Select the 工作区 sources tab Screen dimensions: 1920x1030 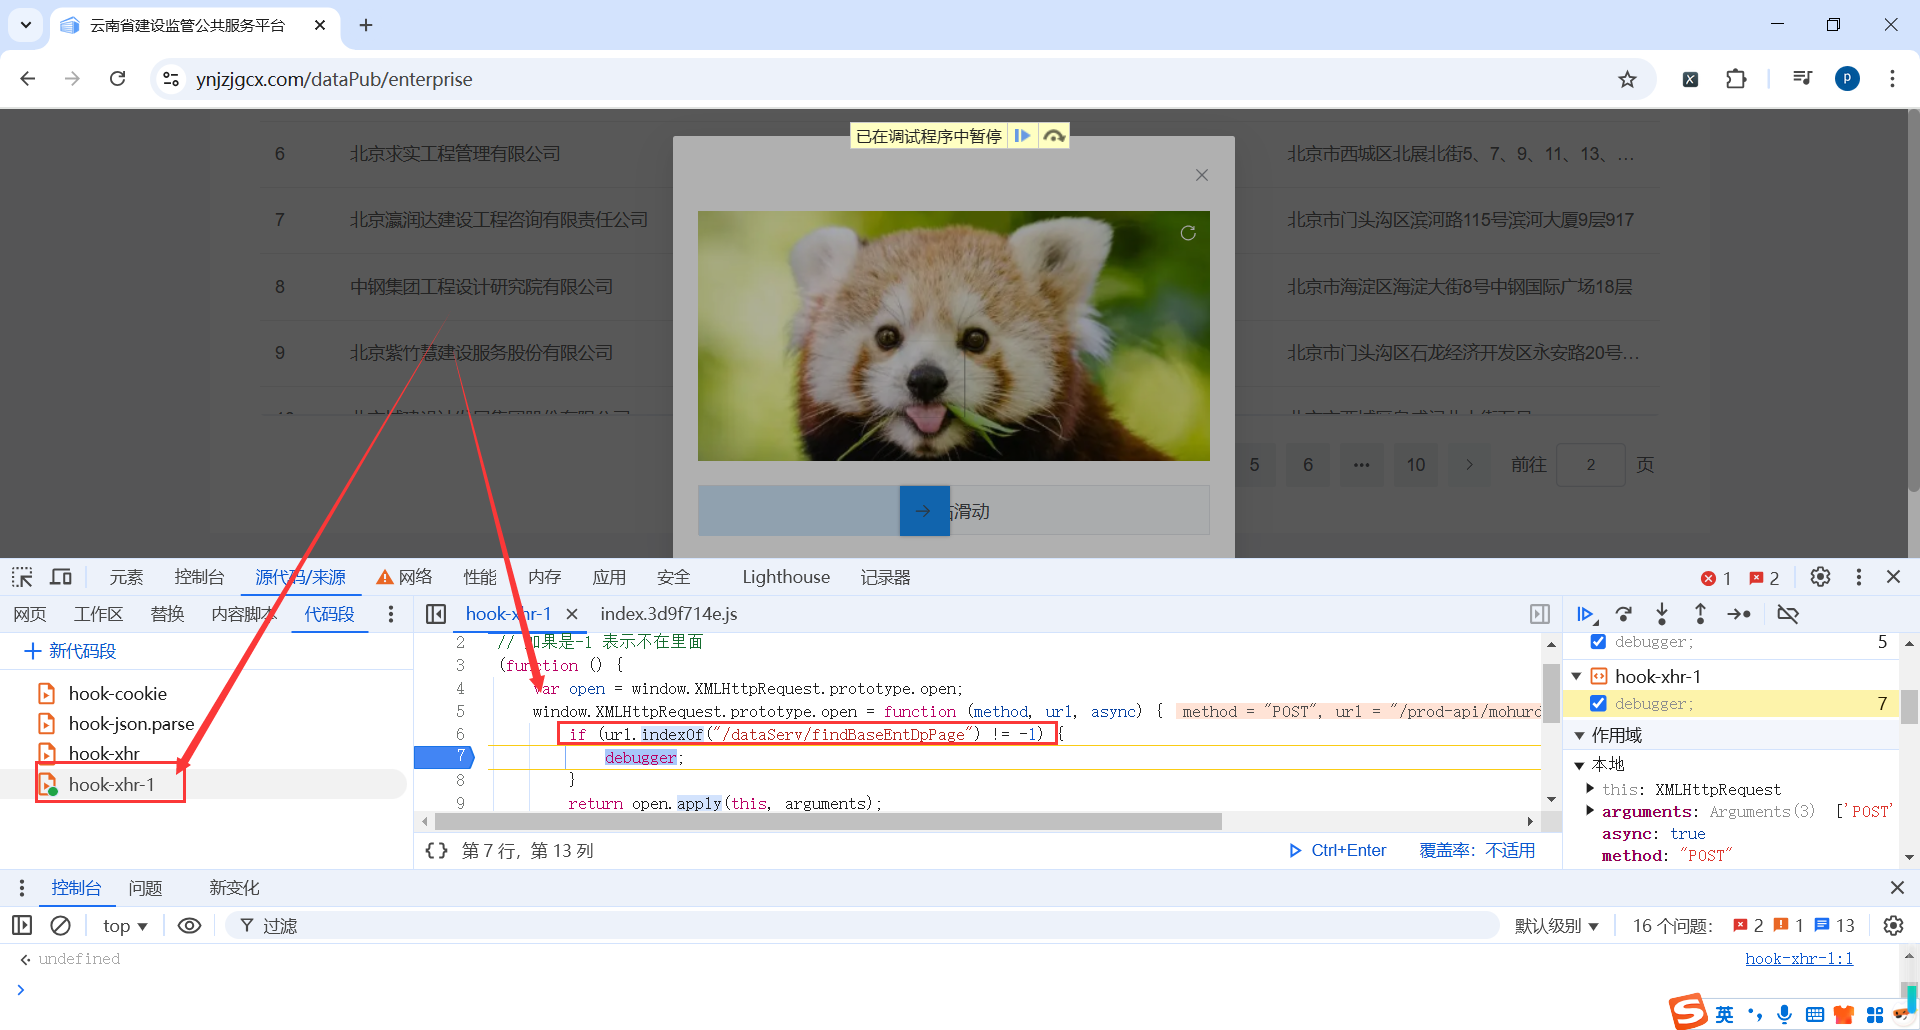98,614
